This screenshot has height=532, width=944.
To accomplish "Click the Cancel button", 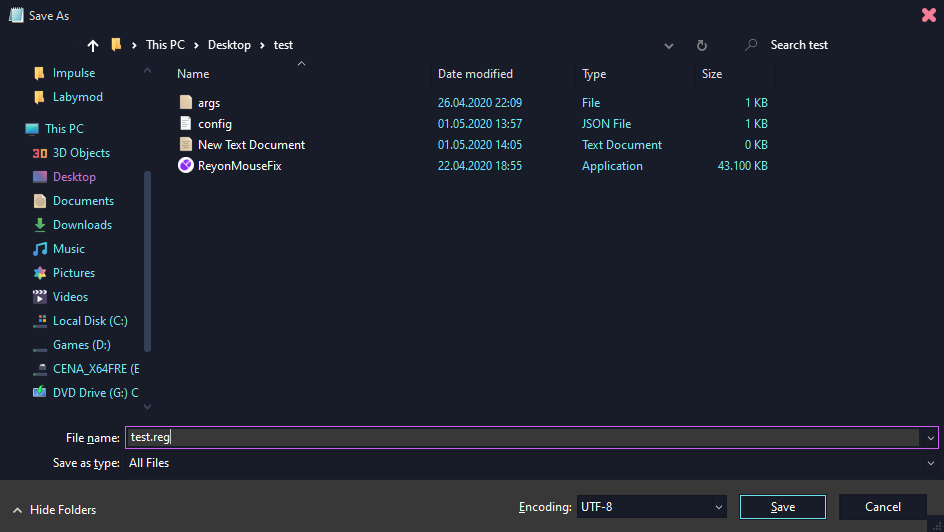I will point(883,507).
